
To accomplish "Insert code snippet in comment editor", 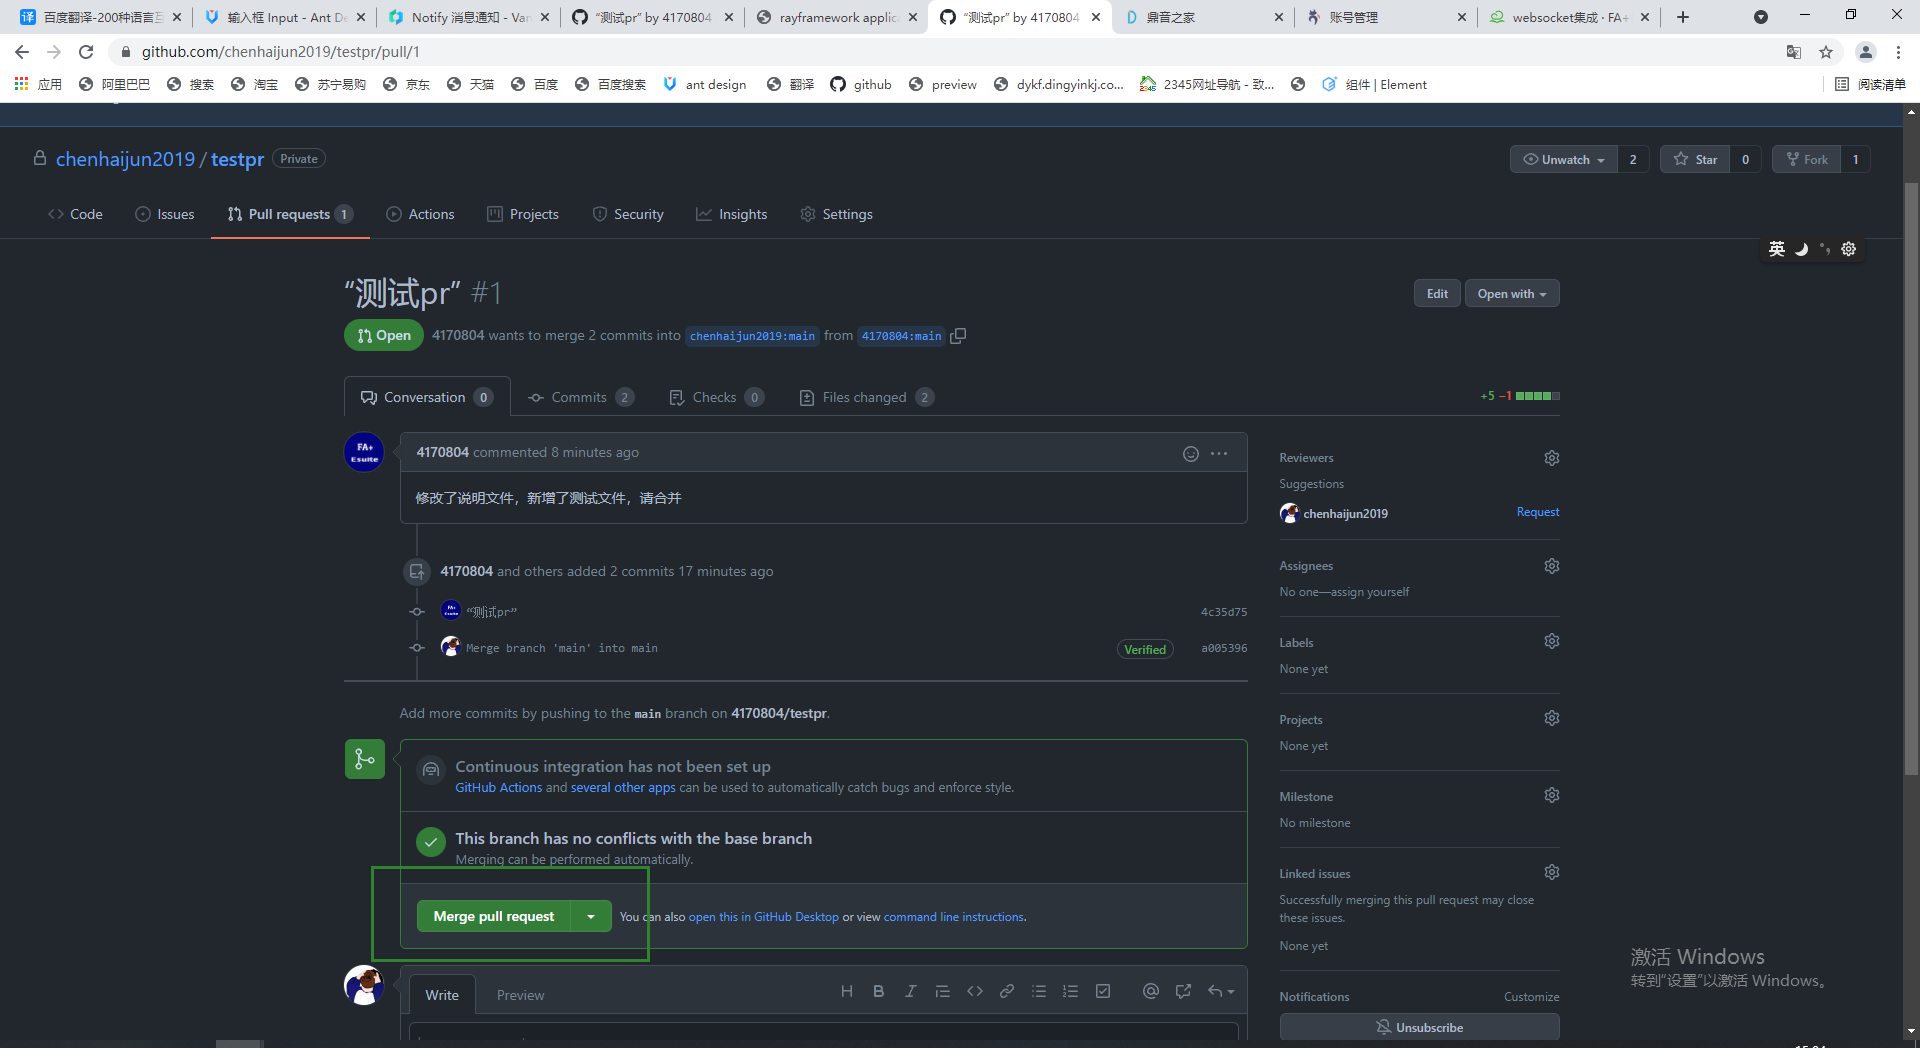I will tap(975, 991).
